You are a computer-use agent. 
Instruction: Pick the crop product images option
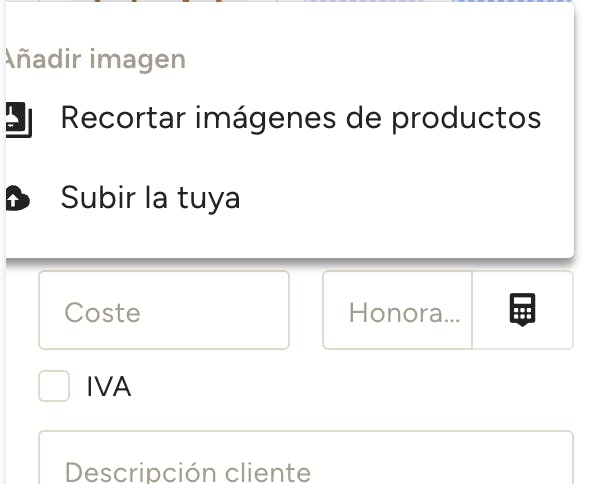[300, 118]
